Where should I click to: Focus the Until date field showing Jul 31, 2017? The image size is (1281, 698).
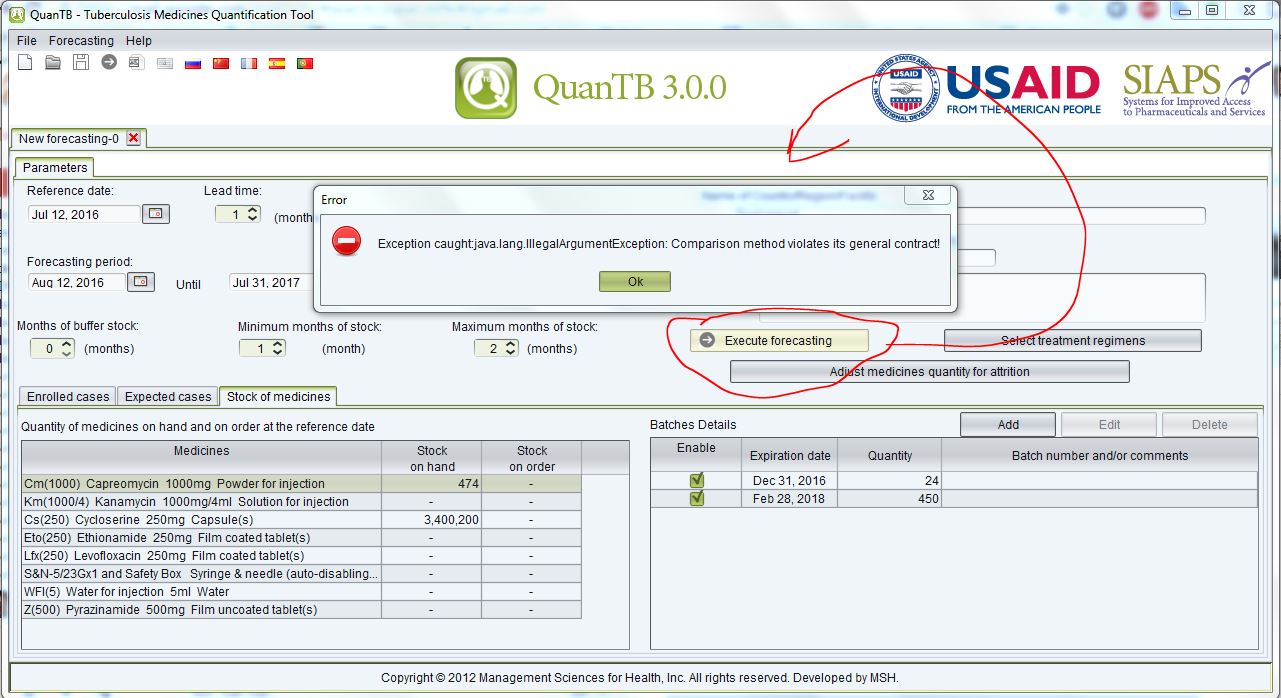pyautogui.click(x=271, y=282)
